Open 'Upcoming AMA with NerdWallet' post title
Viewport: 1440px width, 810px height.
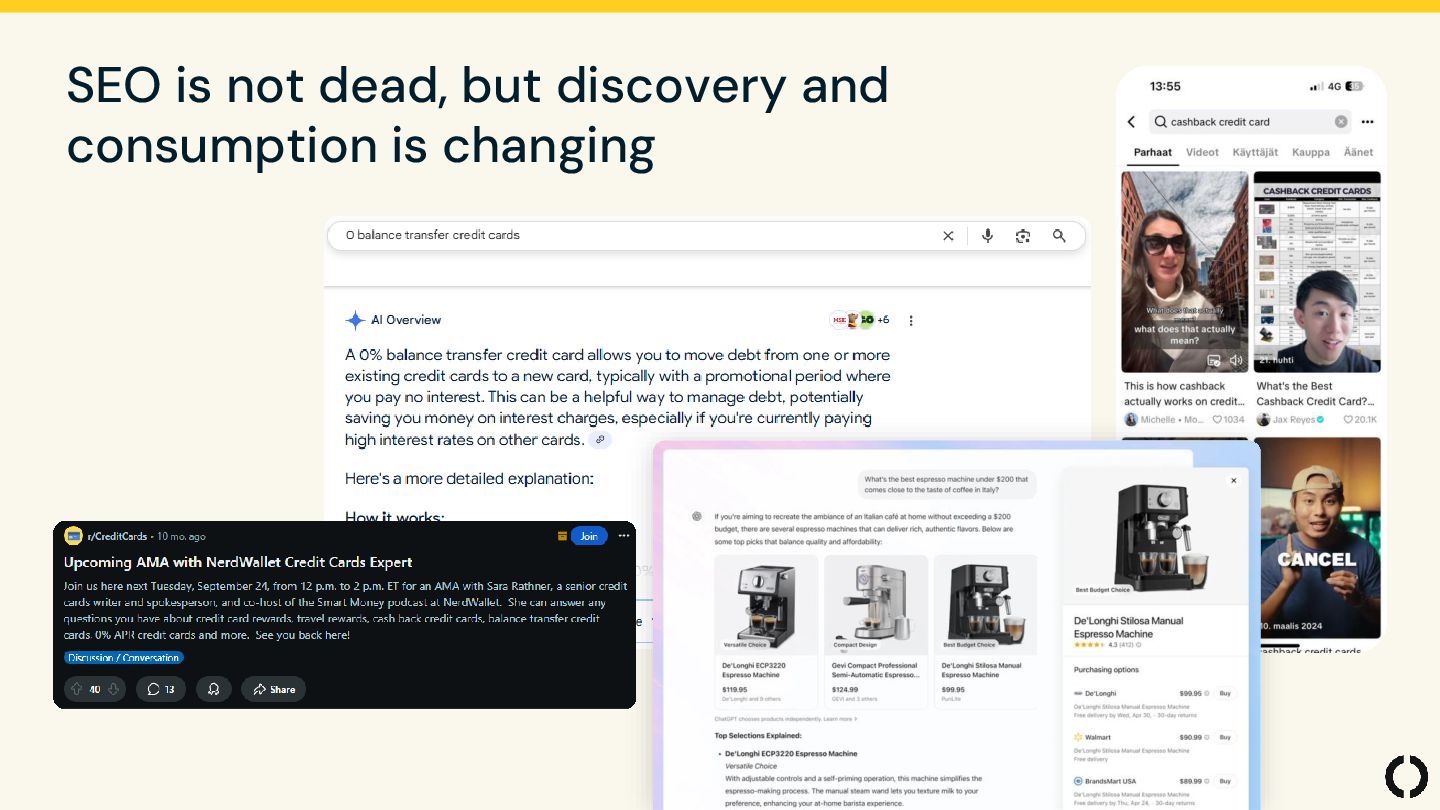[x=238, y=562]
